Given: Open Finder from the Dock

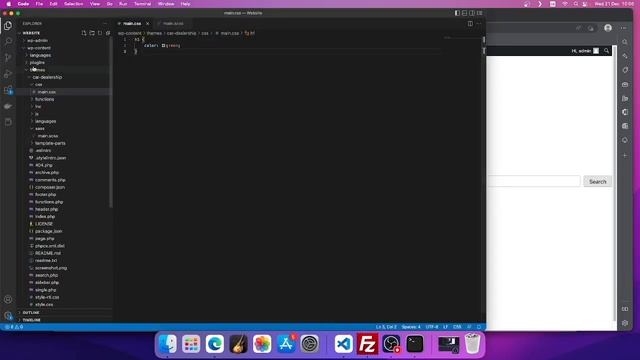Looking at the screenshot, I should coord(168,344).
